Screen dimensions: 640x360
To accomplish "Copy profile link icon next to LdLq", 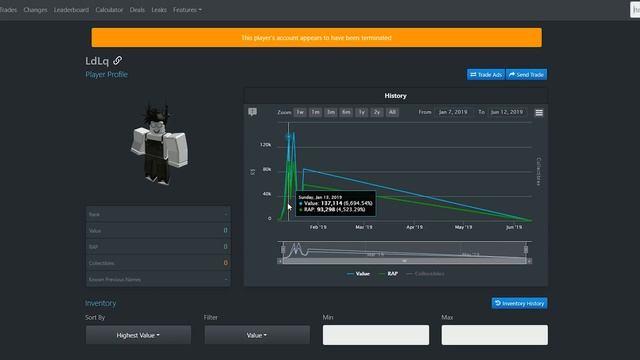I will (118, 60).
